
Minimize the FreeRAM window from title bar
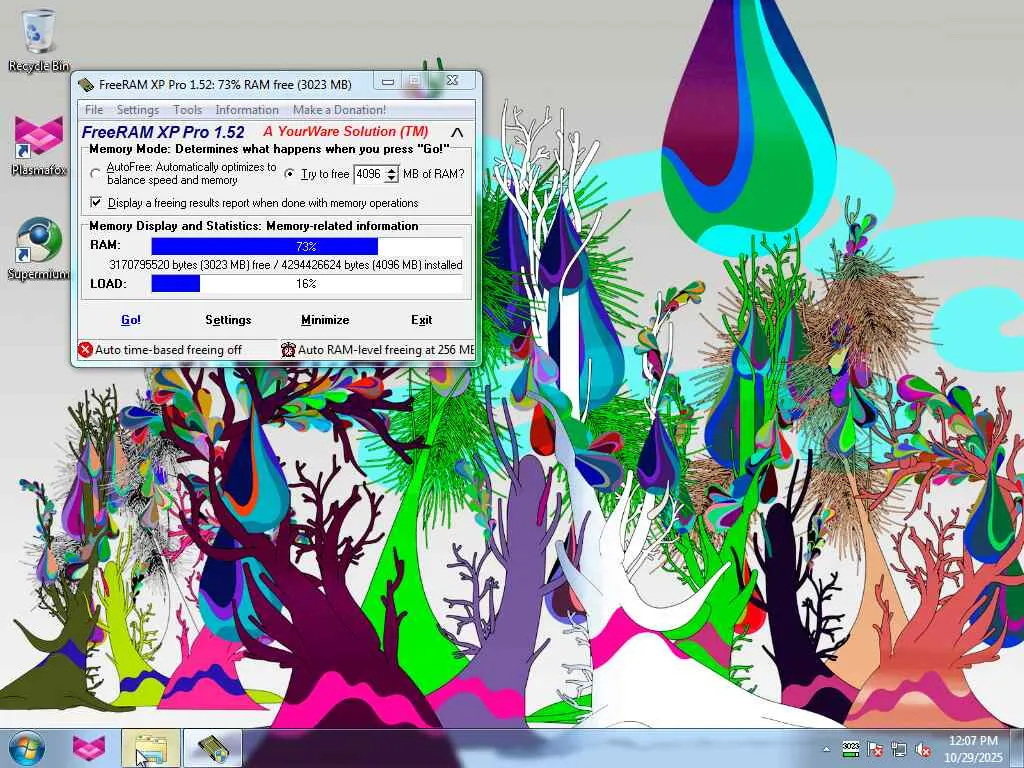click(387, 81)
